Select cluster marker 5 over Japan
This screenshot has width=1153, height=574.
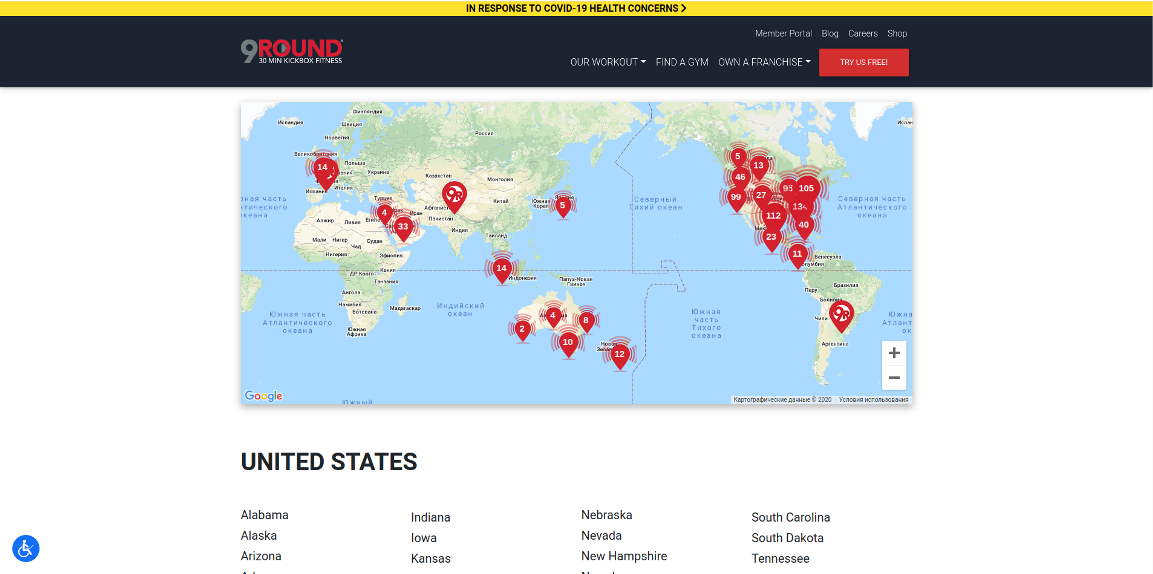[563, 207]
